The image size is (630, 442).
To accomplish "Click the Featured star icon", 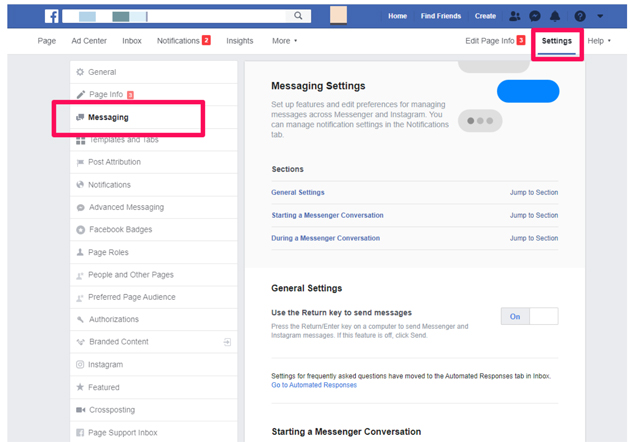I will click(x=80, y=387).
